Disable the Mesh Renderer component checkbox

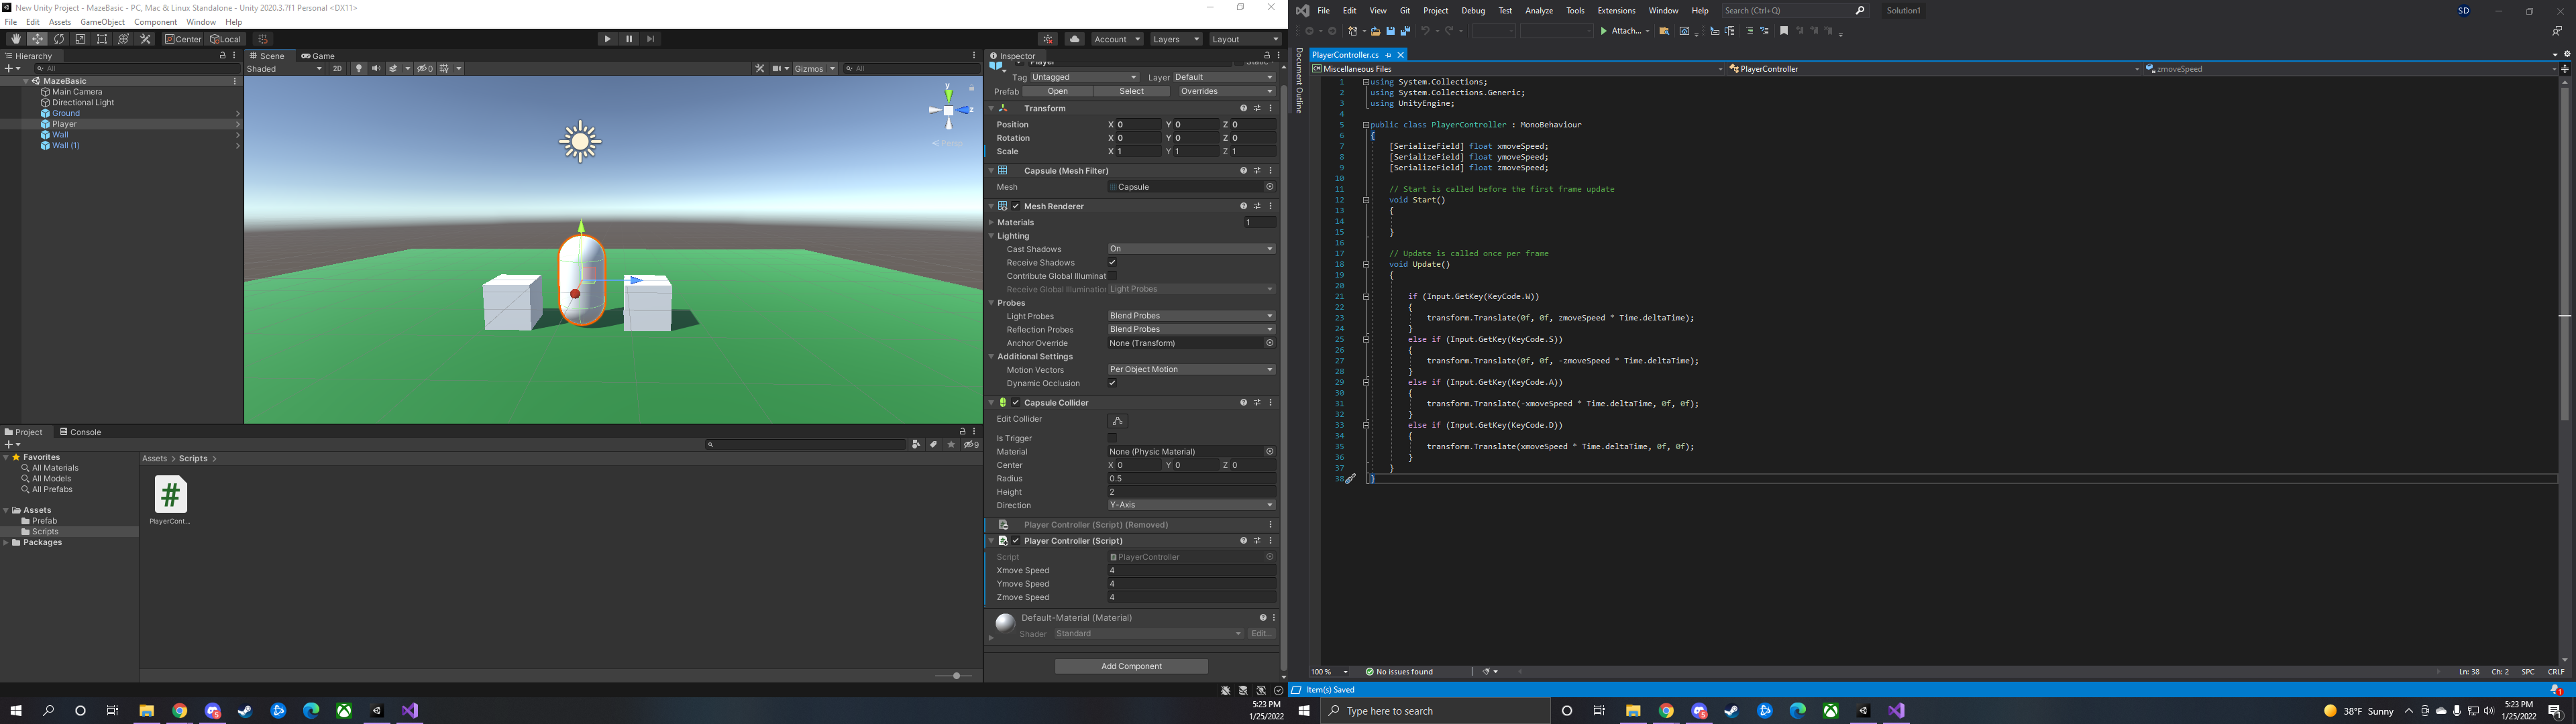(1016, 206)
